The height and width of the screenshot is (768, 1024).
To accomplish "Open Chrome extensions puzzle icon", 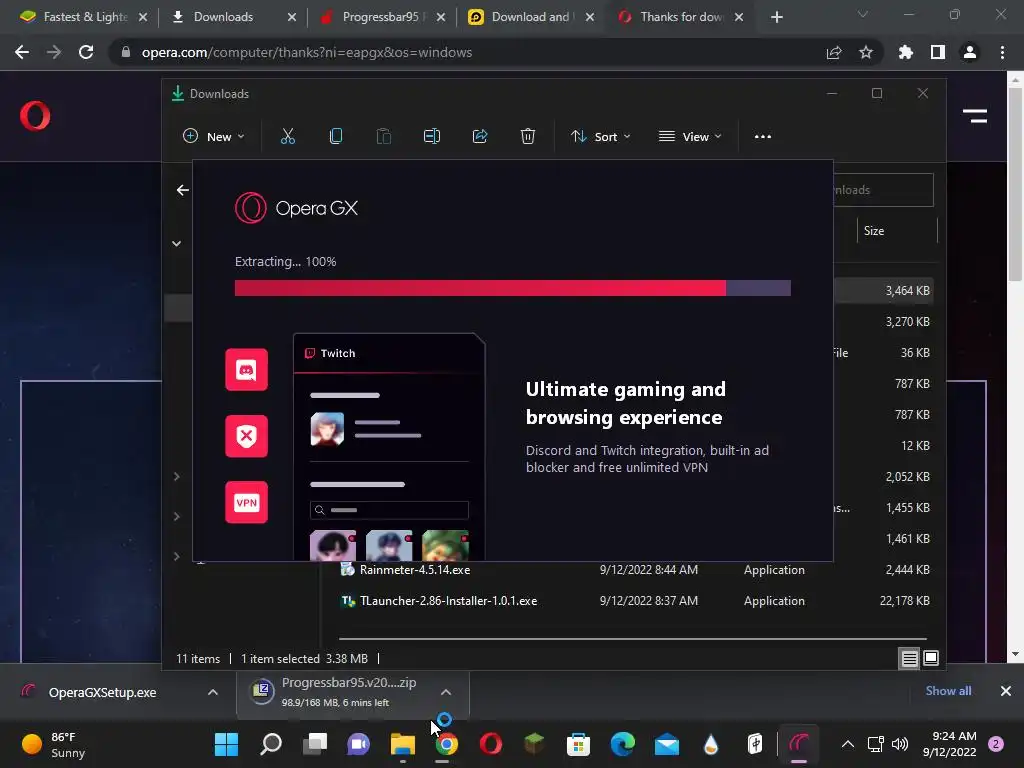I will click(906, 52).
